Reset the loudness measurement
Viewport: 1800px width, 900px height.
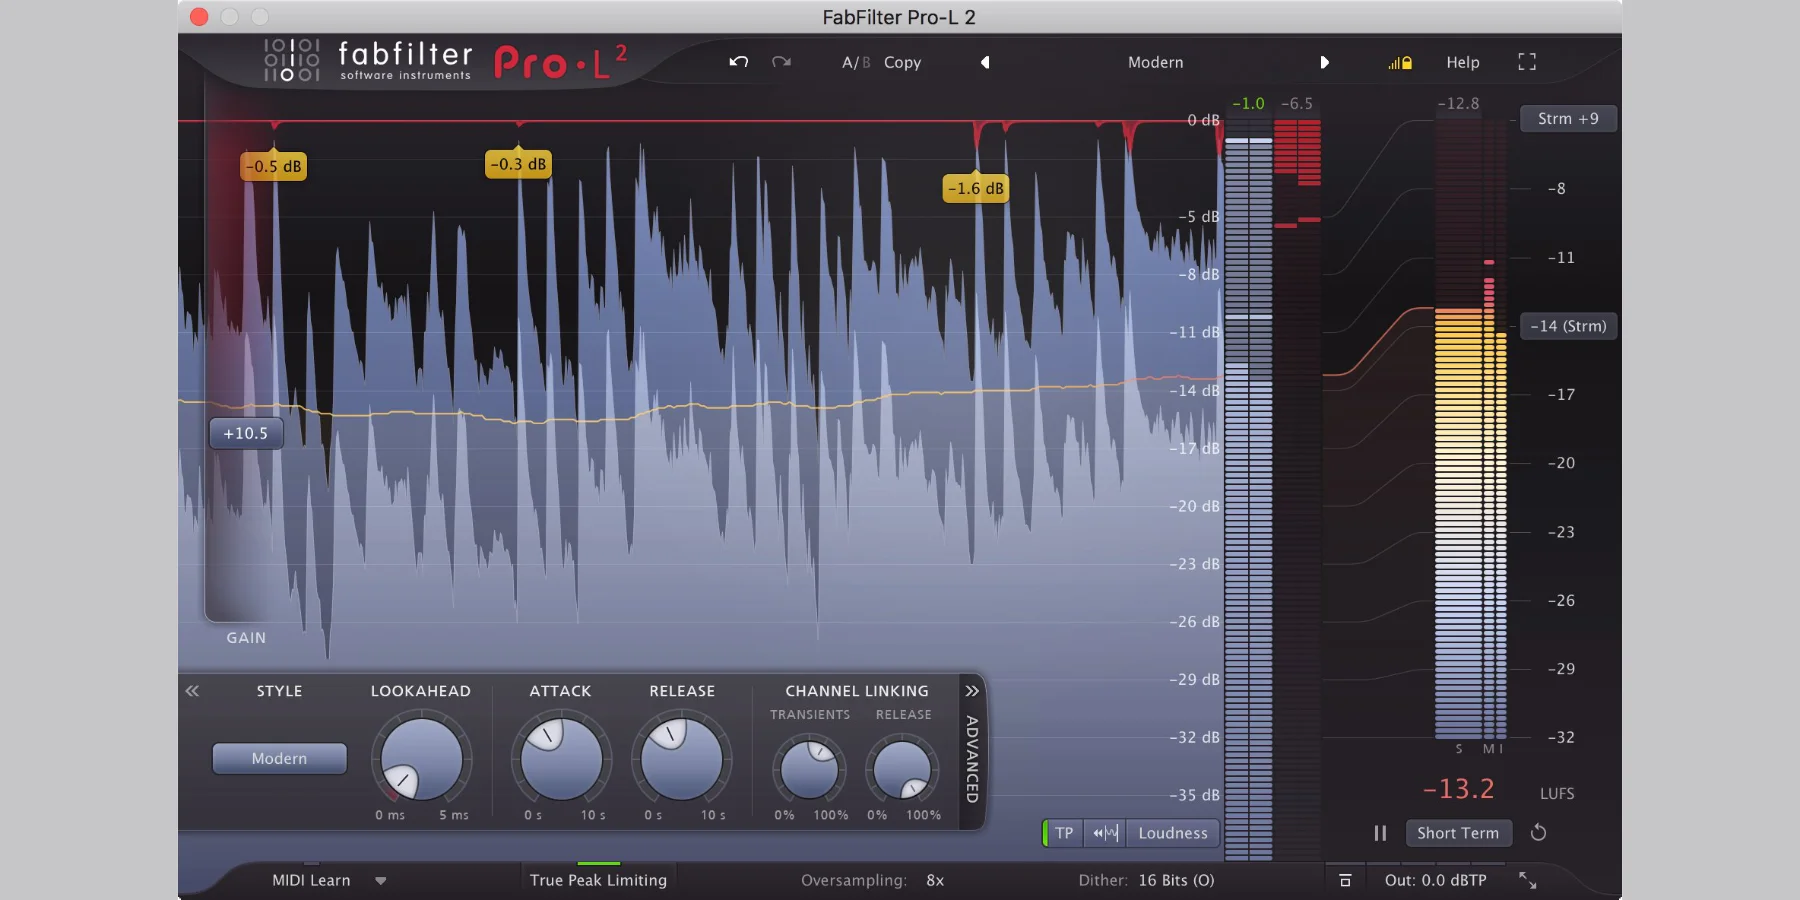(1538, 833)
